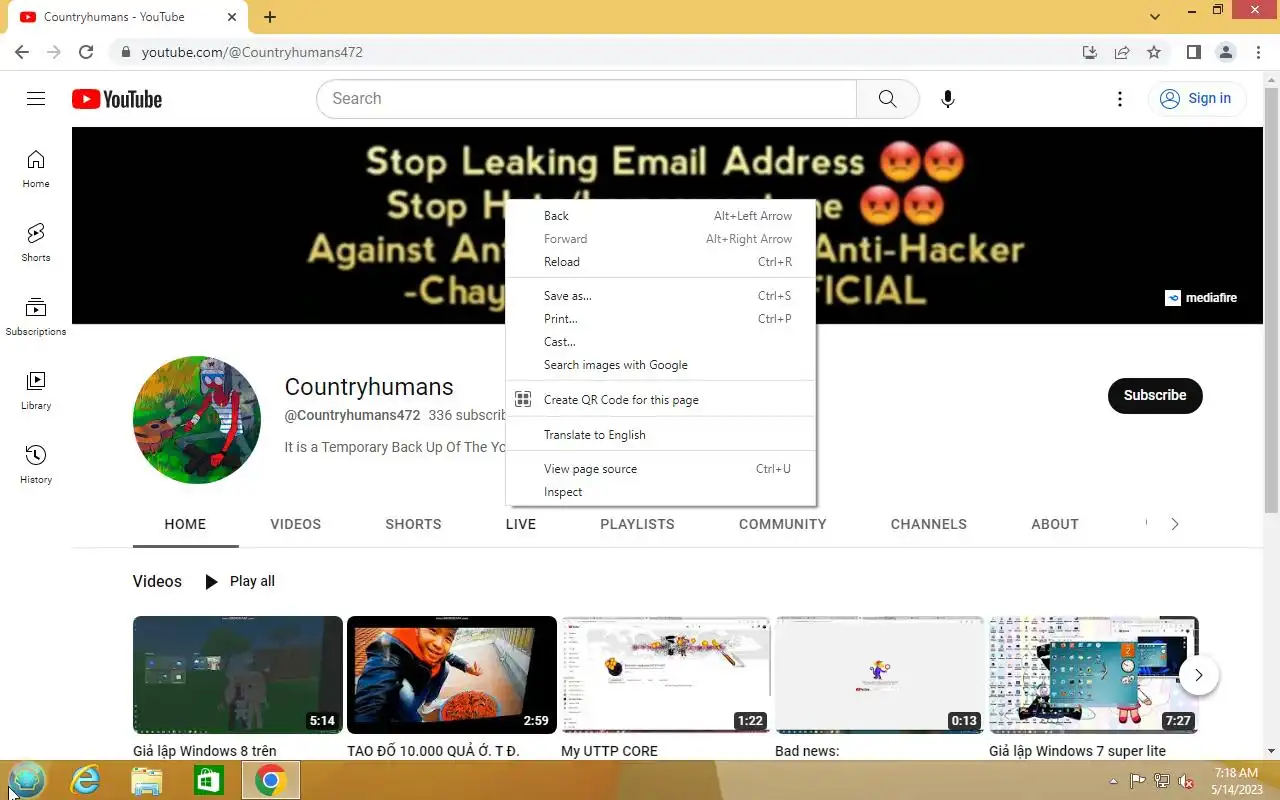Open the 5:14 Giả lập Windows 8 thumbnail
Viewport: 1280px width, 800px height.
pyautogui.click(x=238, y=675)
